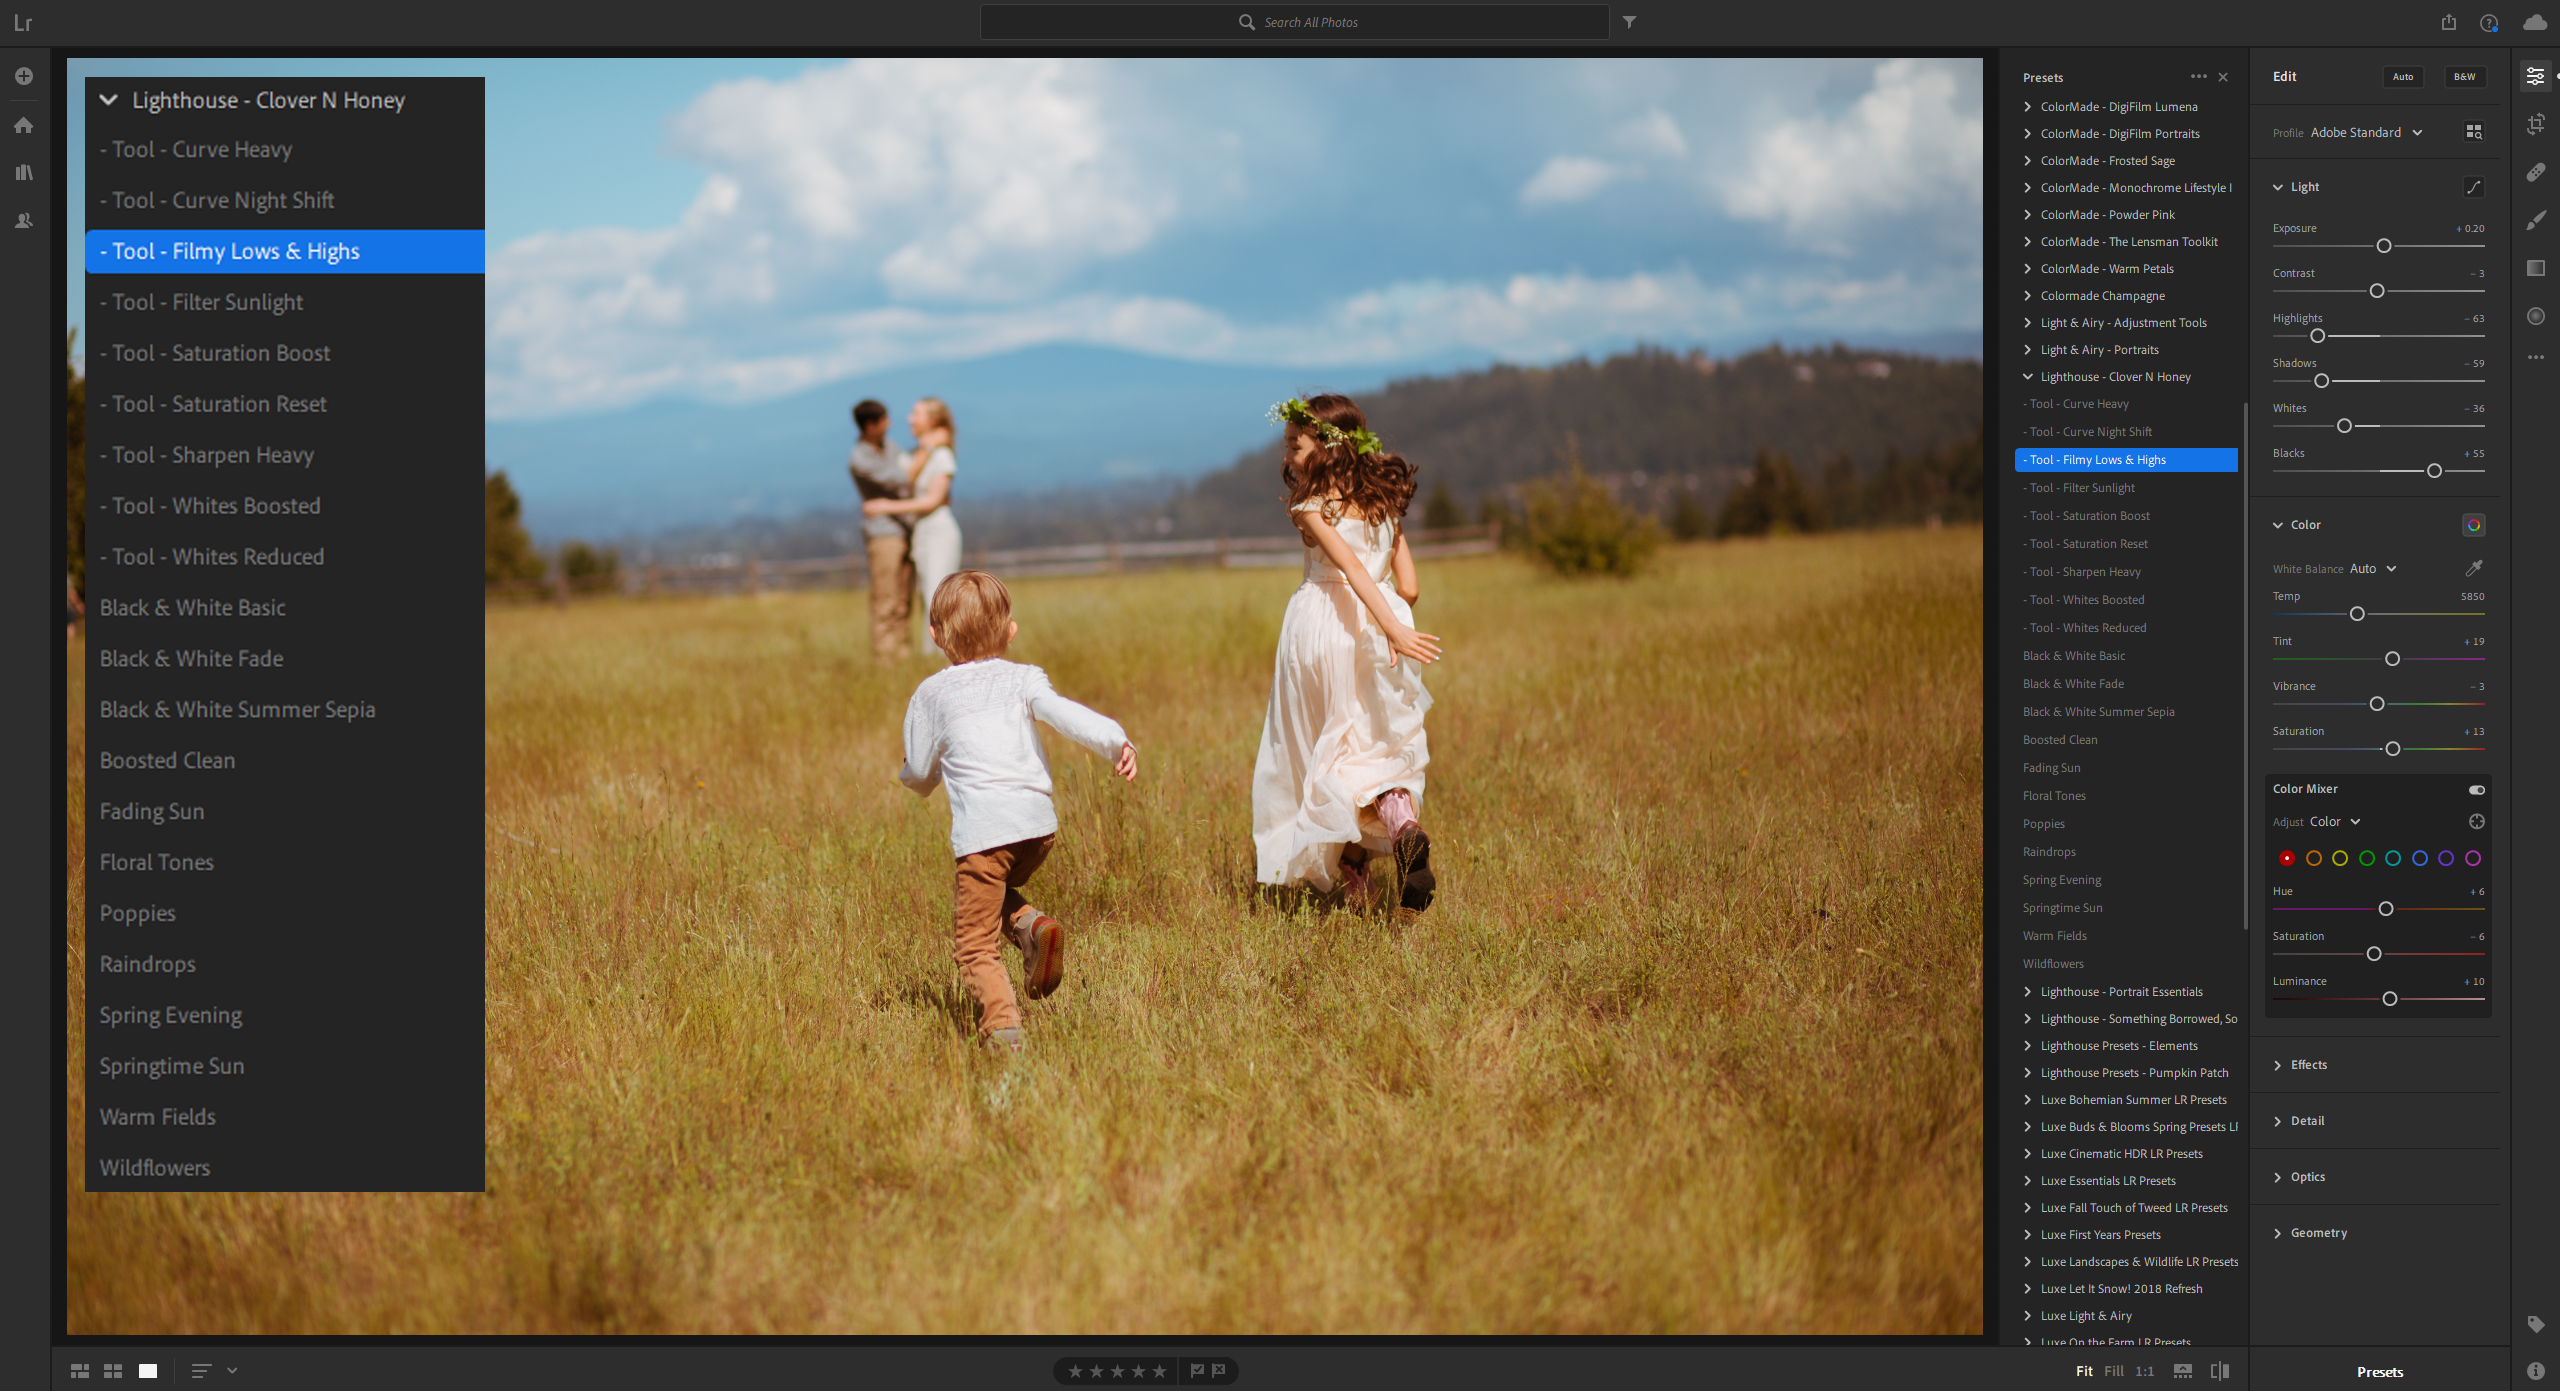Flag photo as Picked
2560x1391 pixels.
point(1197,1371)
